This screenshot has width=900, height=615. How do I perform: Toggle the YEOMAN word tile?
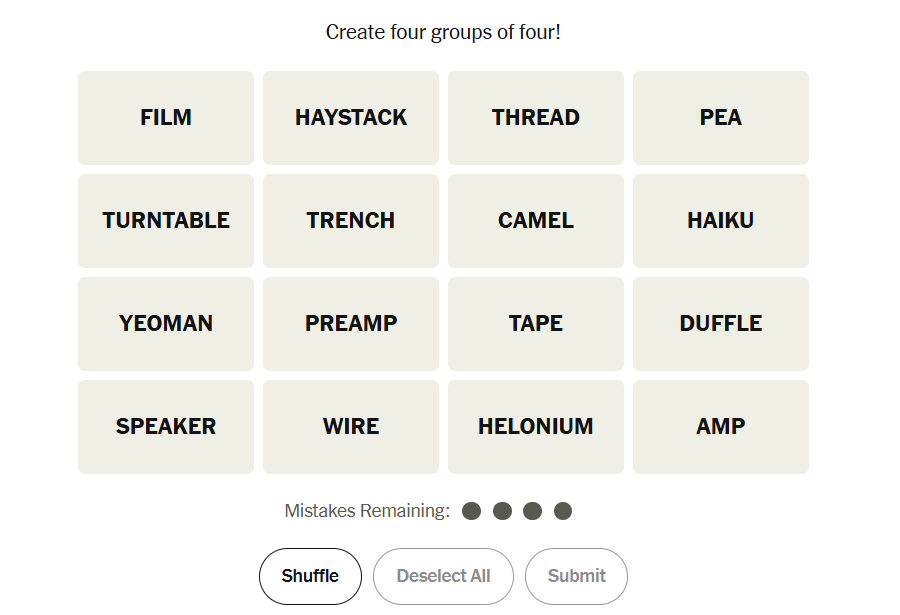166,324
